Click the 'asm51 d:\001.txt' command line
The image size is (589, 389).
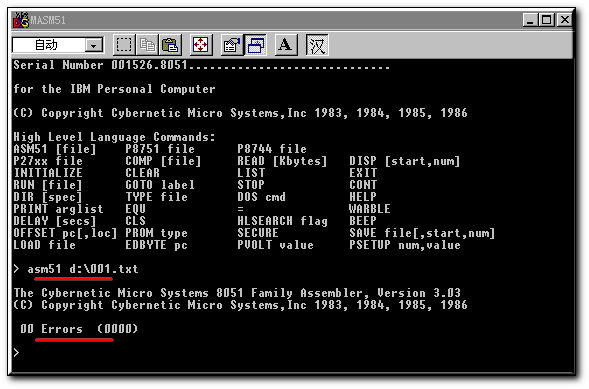click(83, 269)
